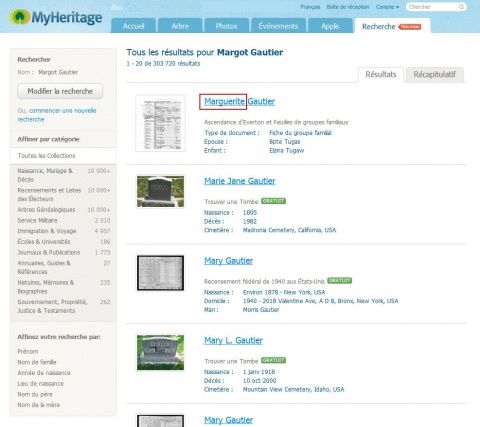Filter by Écoles & Universités
This screenshot has height=427, width=480.
pyautogui.click(x=64, y=242)
